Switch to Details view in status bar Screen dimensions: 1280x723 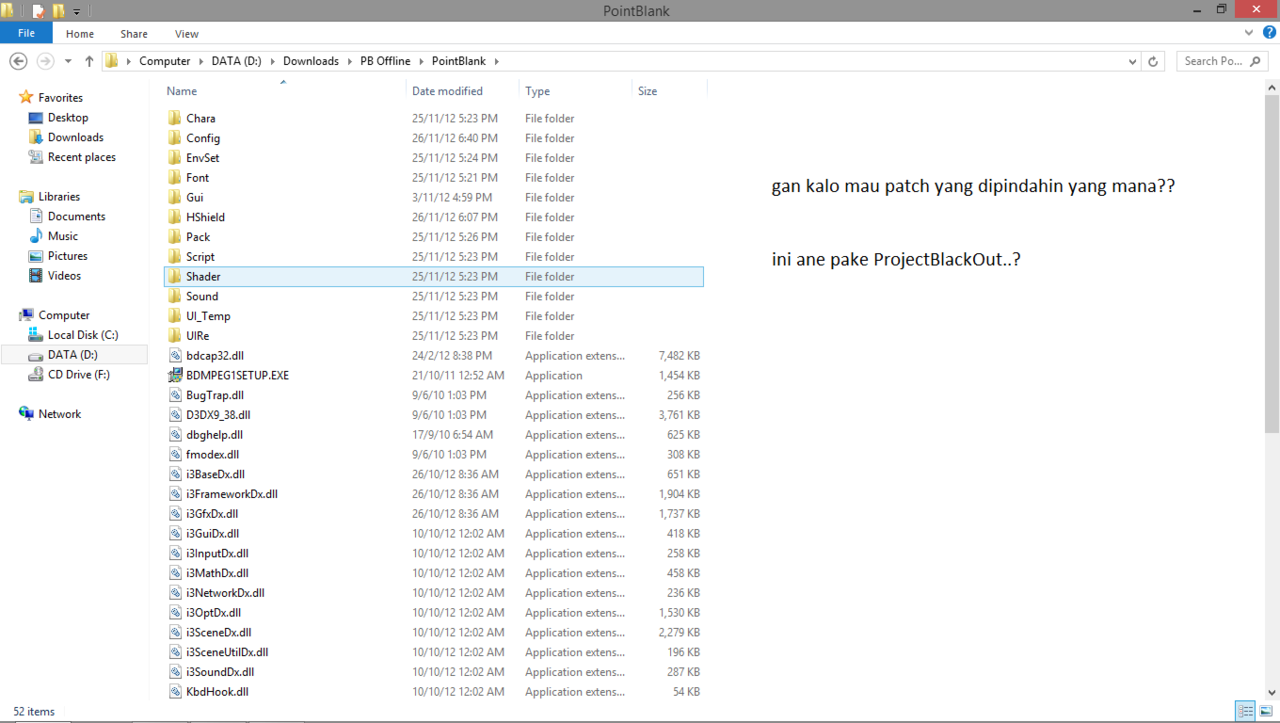tap(1246, 711)
